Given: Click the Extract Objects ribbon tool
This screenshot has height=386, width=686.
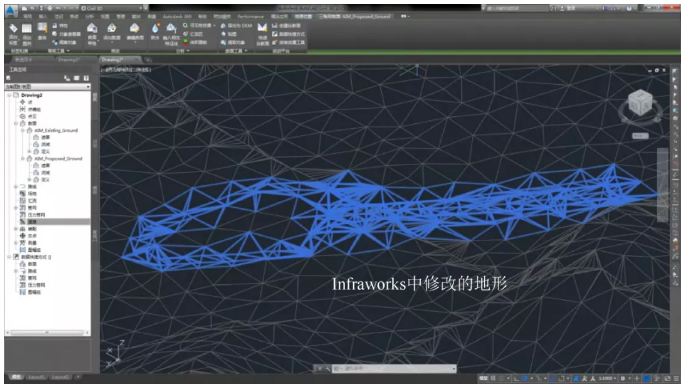Looking at the screenshot, I should (233, 42).
